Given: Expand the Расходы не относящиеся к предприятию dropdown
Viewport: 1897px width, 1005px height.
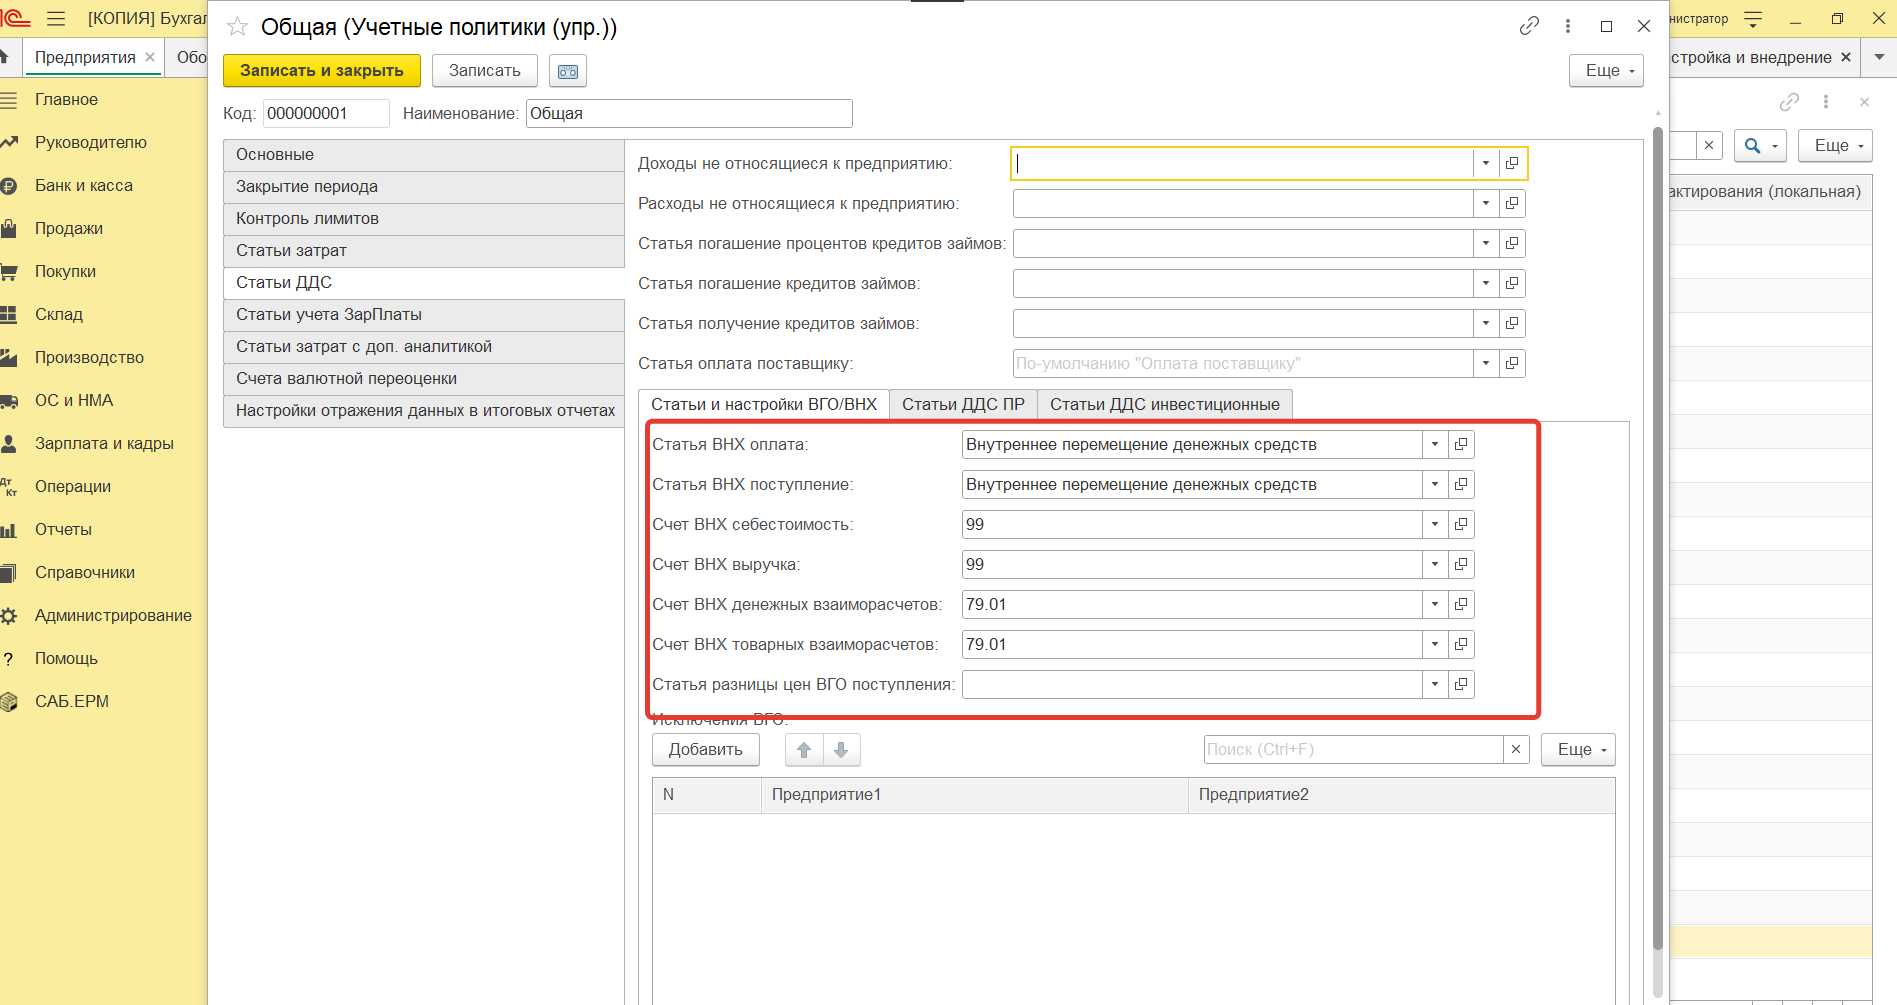Looking at the screenshot, I should tap(1486, 203).
